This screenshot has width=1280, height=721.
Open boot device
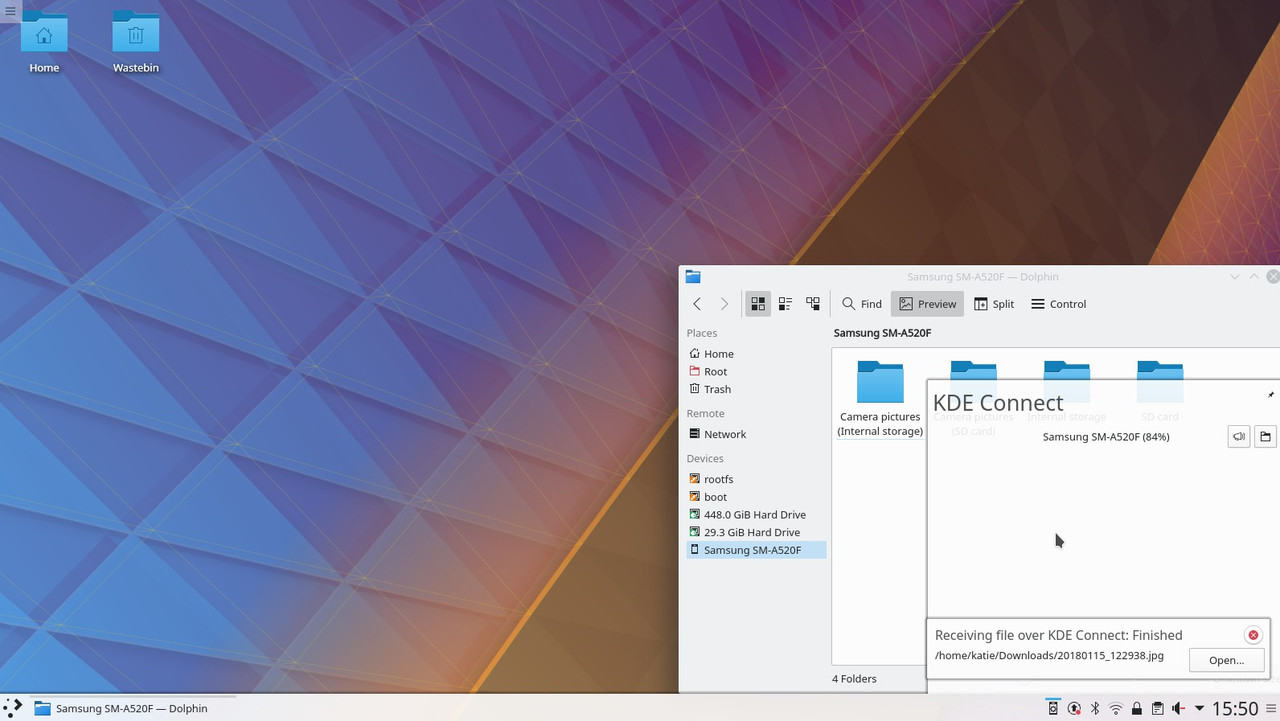[x=756, y=497]
